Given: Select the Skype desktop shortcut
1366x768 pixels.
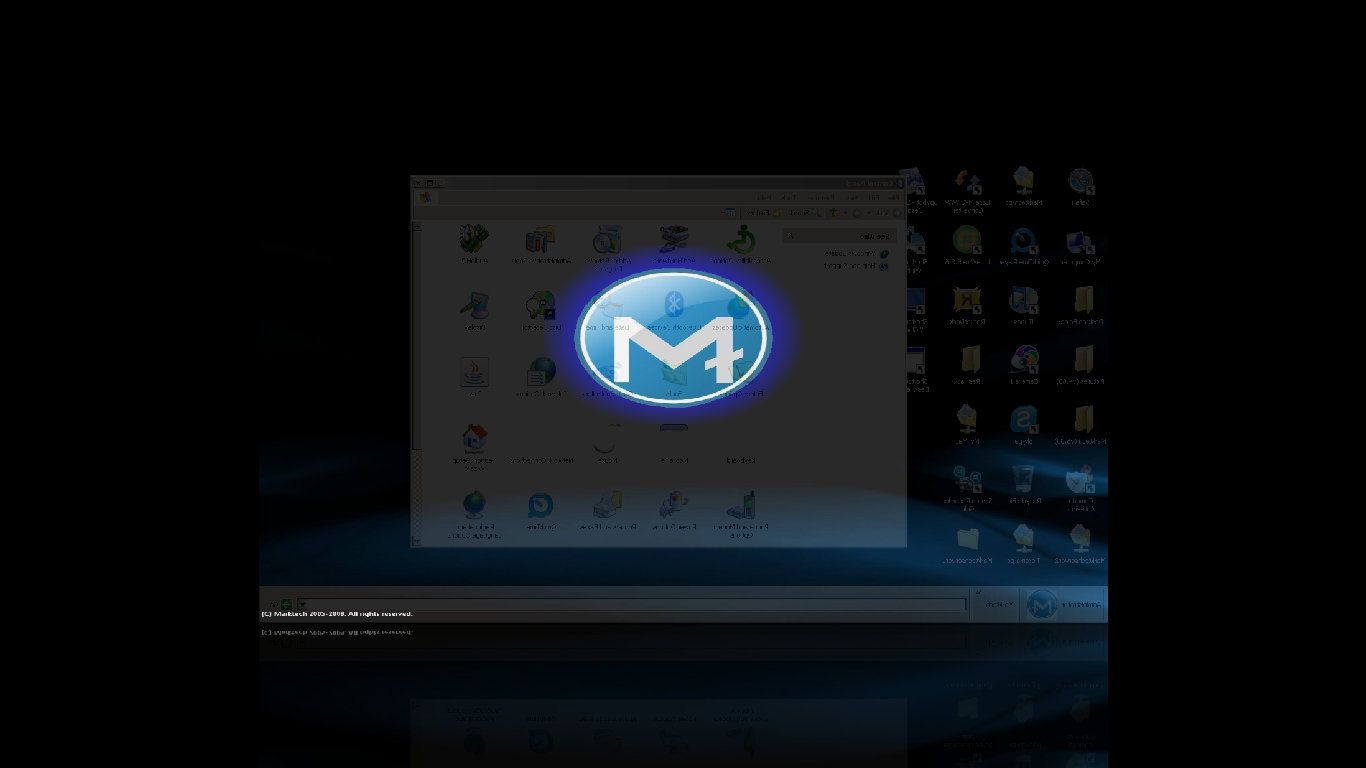Looking at the screenshot, I should (1023, 420).
